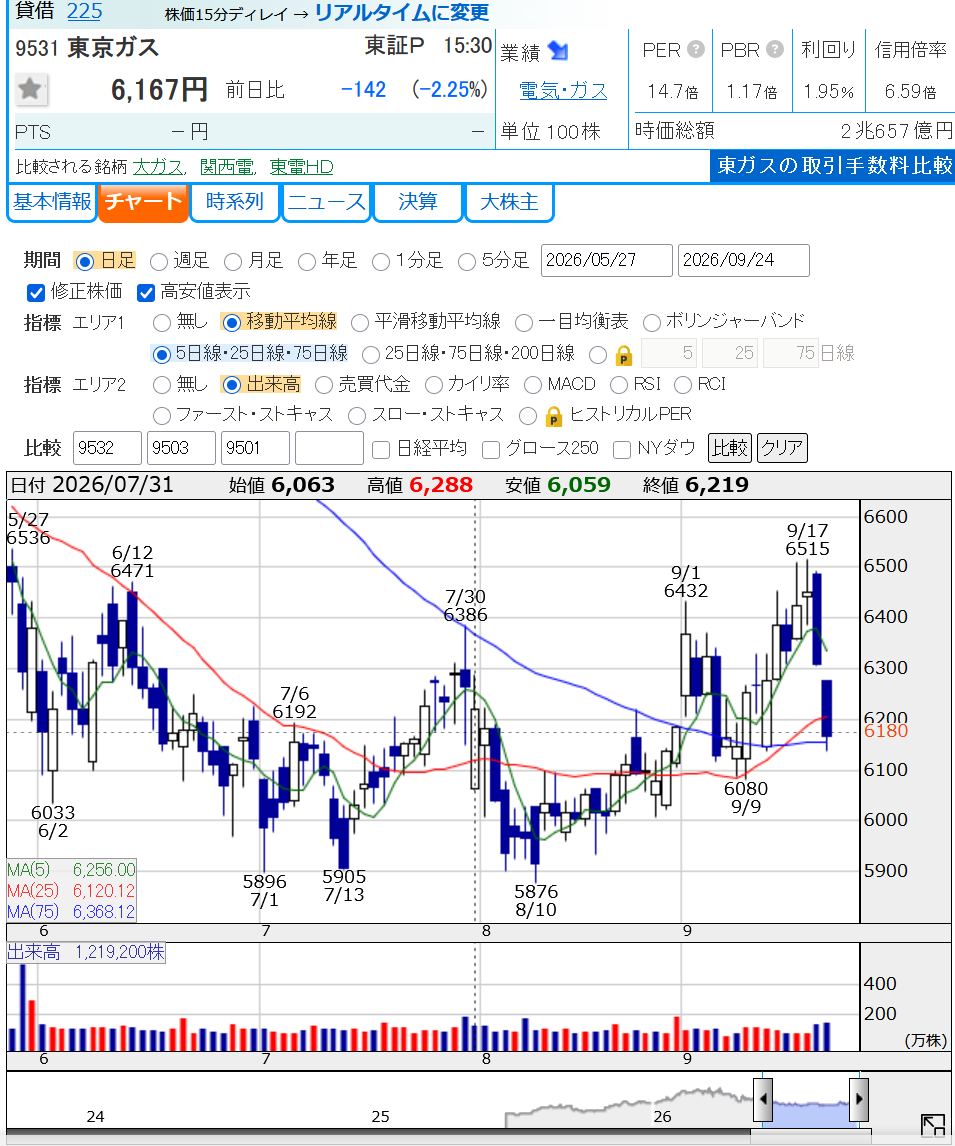Click start date field 2026/05/27

click(x=606, y=260)
